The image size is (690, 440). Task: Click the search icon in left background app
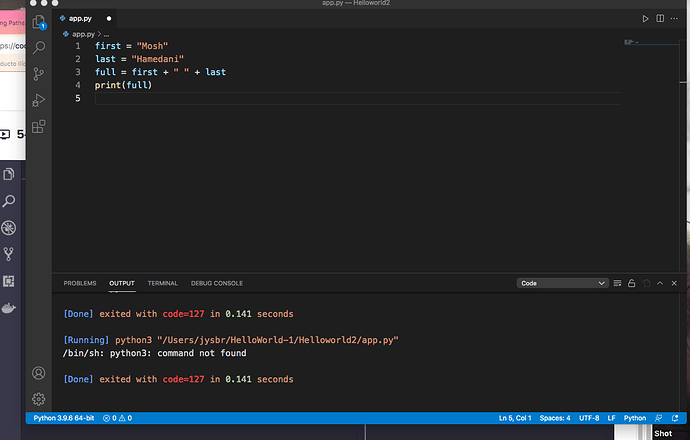[9, 201]
